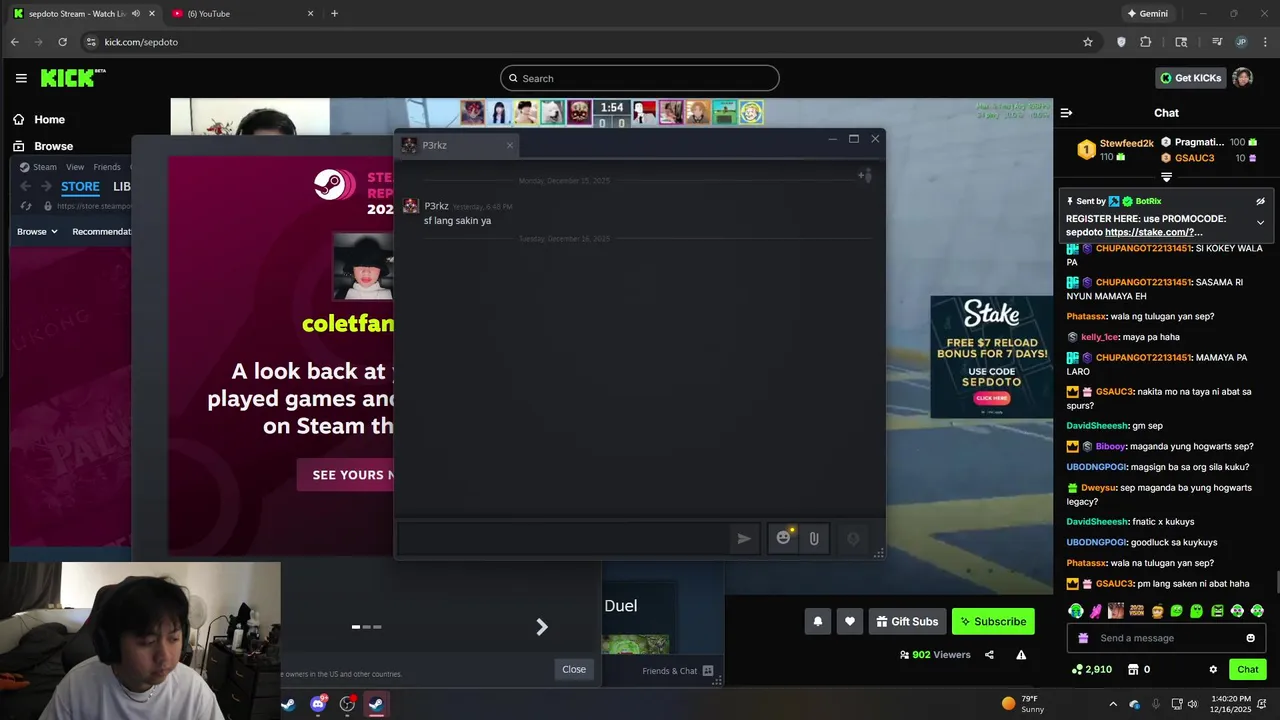The width and height of the screenshot is (1280, 720).
Task: Expand the pinned message chevron
Action: [x=1260, y=222]
